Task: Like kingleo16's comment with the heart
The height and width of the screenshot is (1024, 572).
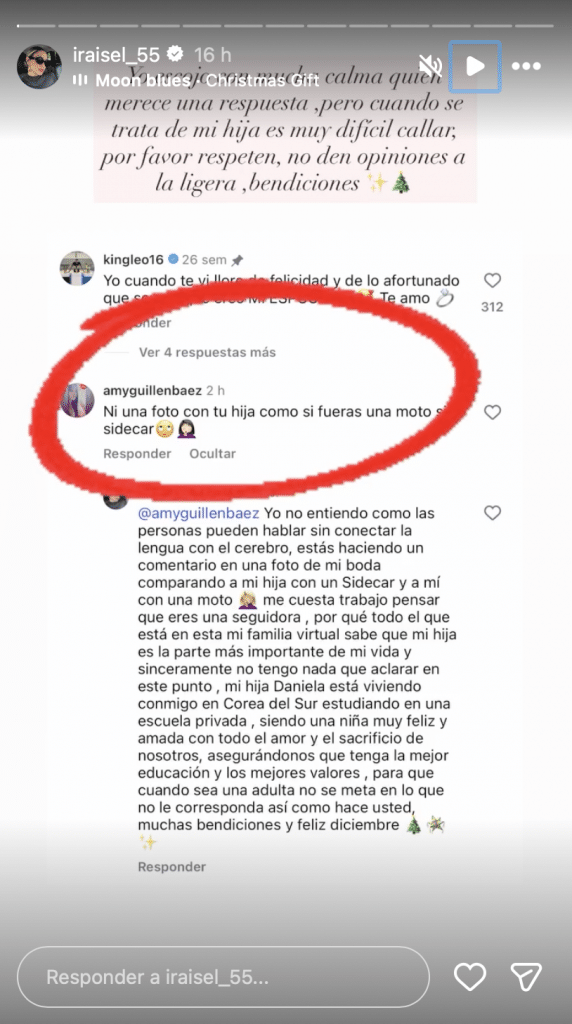Action: pos(492,281)
